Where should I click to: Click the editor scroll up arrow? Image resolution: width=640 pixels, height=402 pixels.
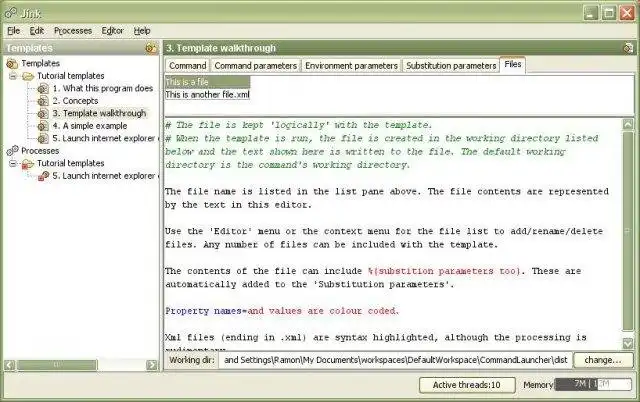628,124
